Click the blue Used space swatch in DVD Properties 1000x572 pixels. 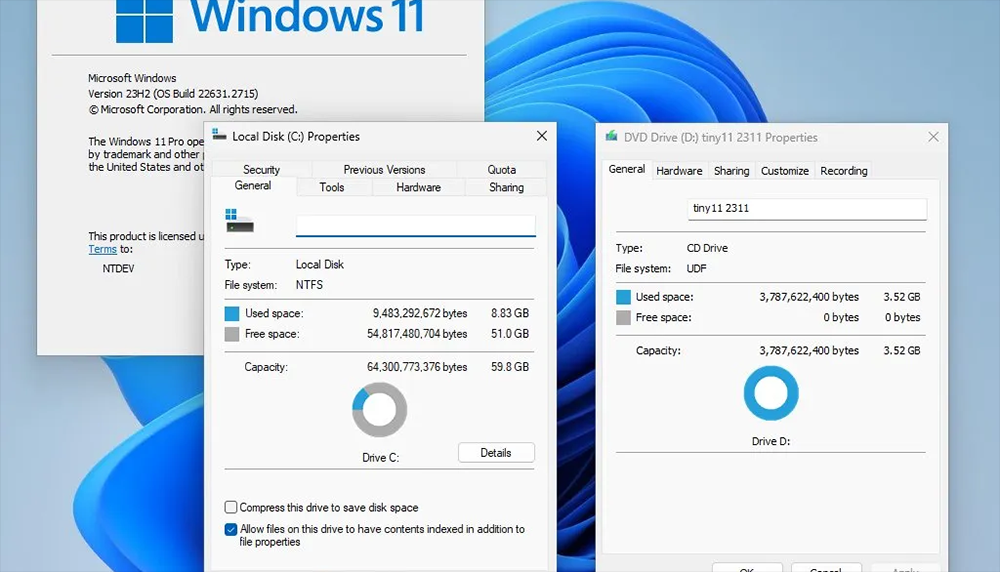coord(623,297)
